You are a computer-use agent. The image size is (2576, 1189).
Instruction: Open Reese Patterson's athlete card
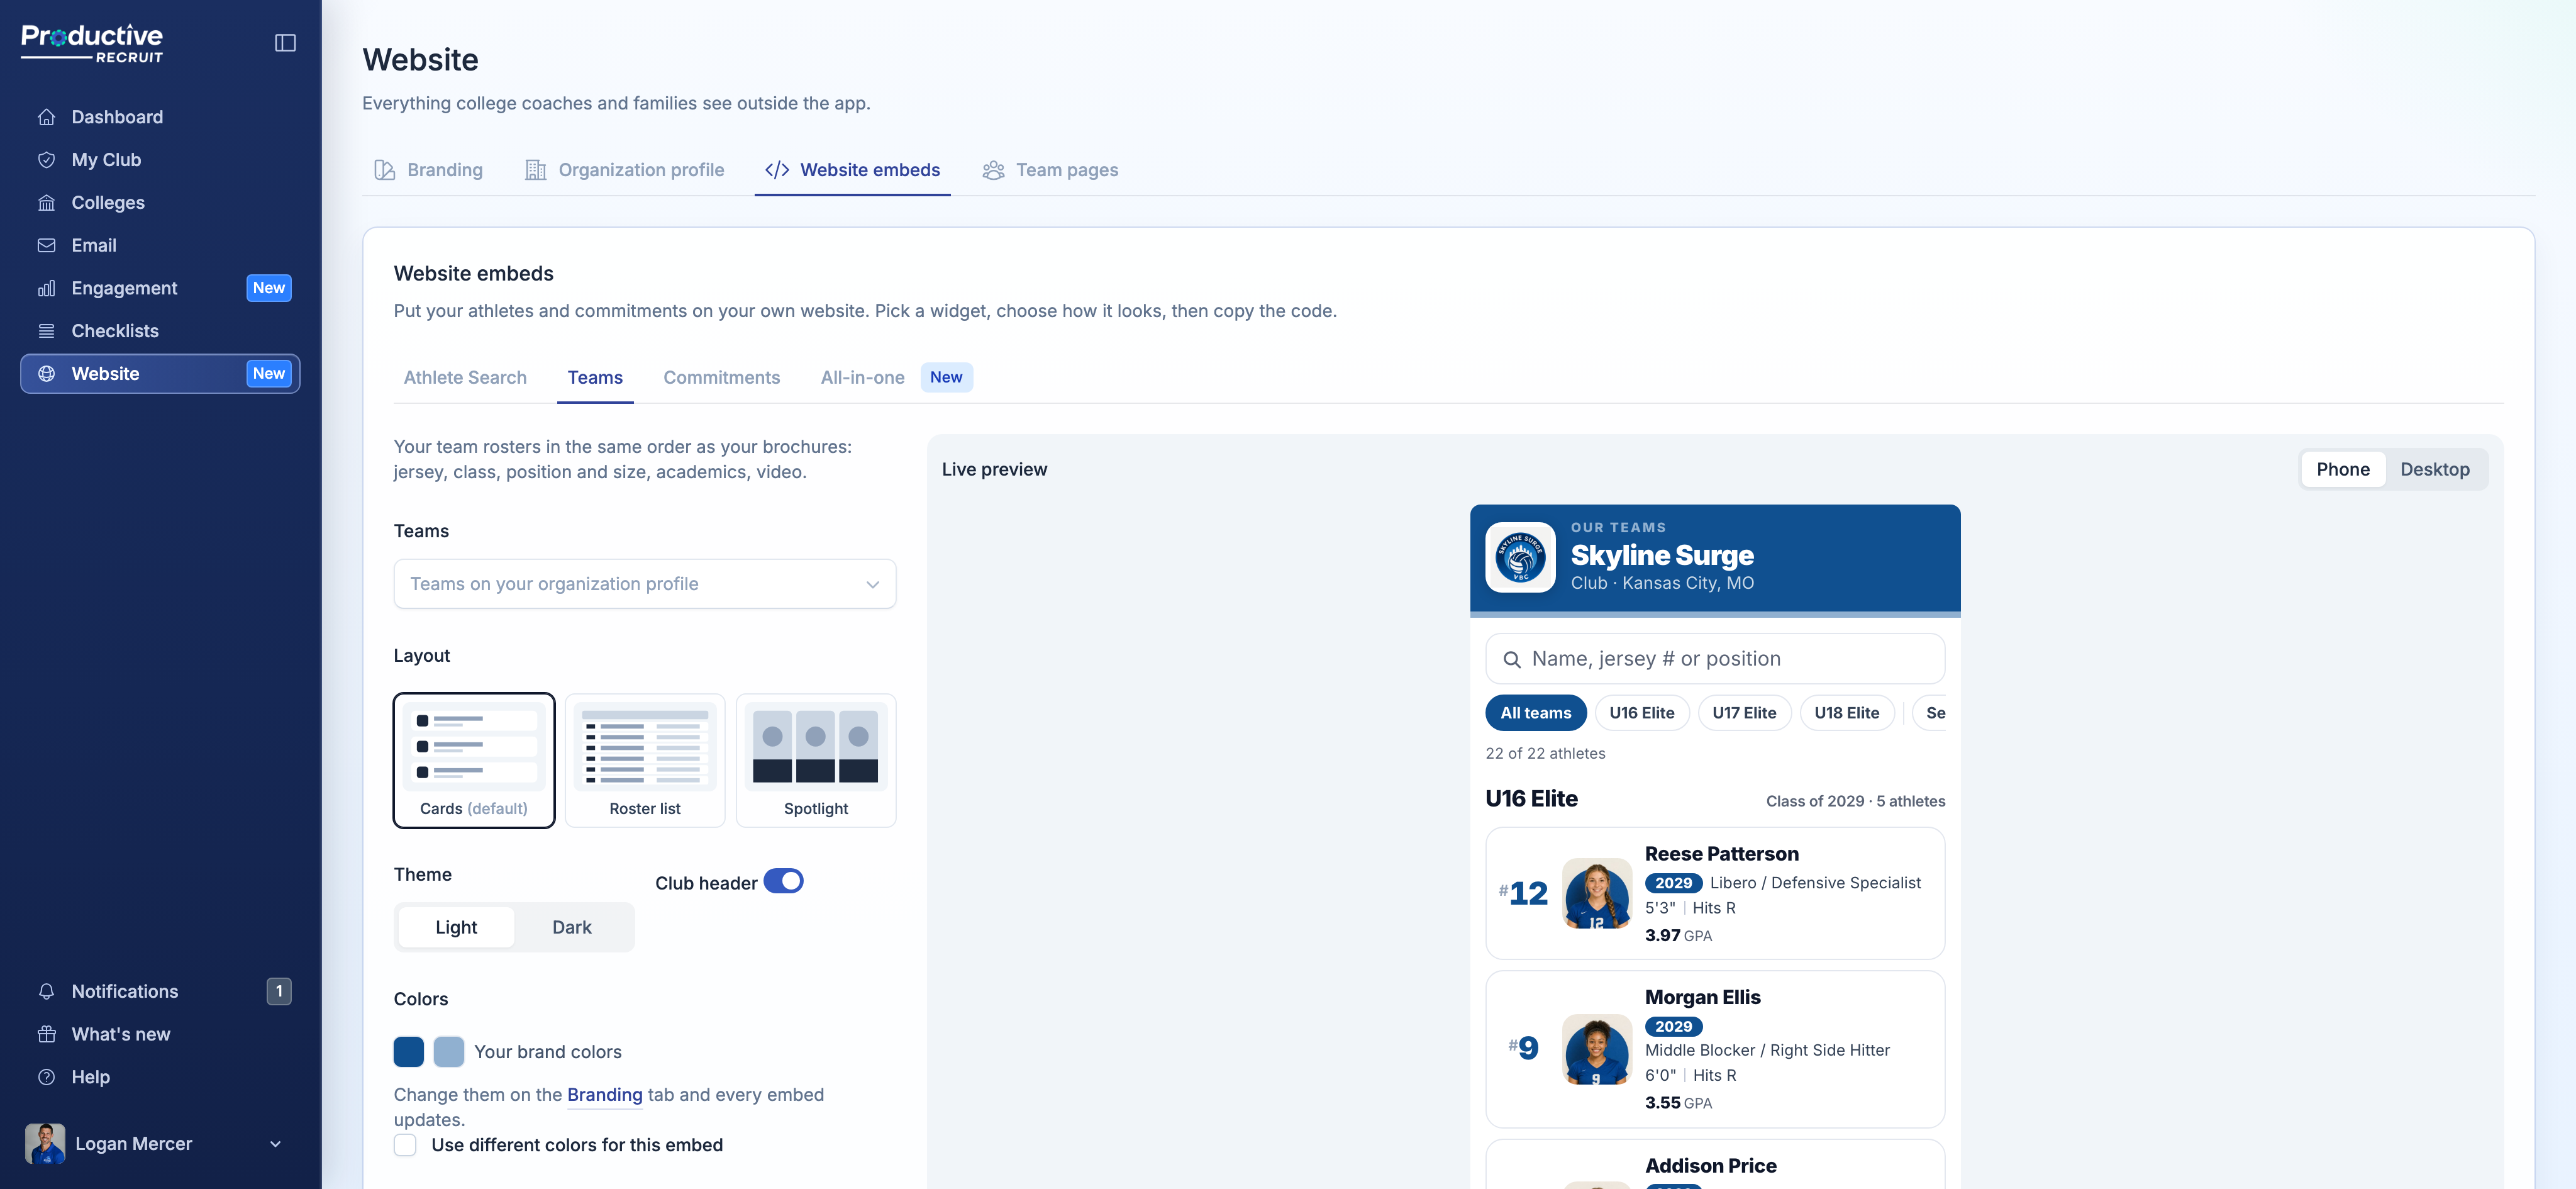tap(1714, 893)
